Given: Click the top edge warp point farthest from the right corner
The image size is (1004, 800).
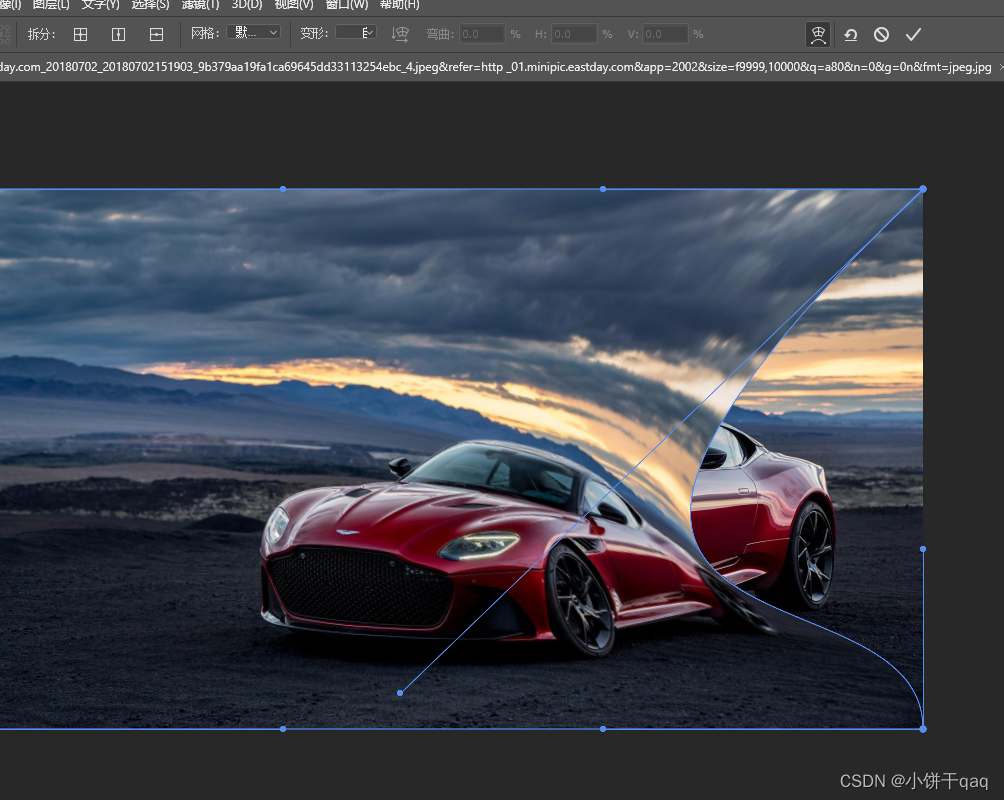Looking at the screenshot, I should pos(283,189).
